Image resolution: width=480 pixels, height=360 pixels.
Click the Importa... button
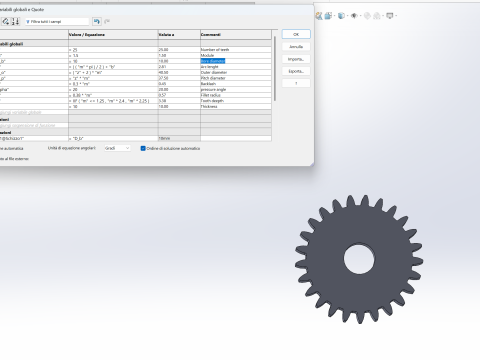tap(296, 59)
